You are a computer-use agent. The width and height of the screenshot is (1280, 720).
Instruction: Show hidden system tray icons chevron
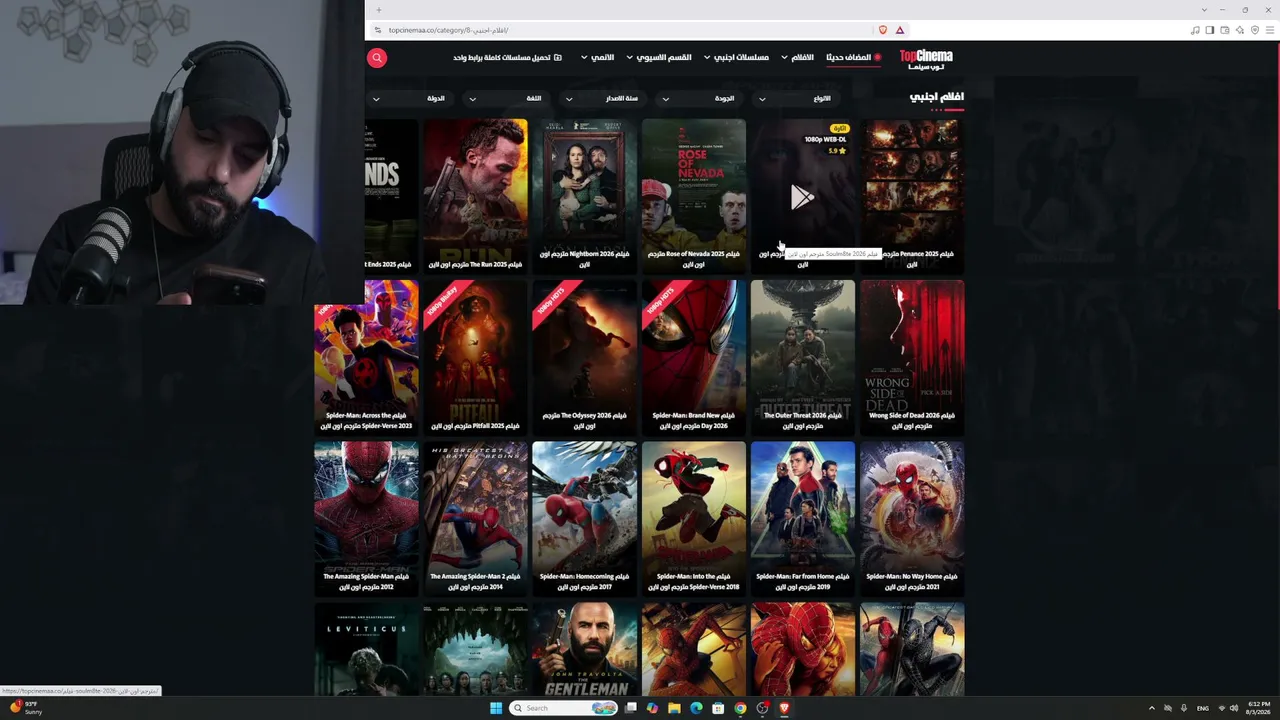1151,708
